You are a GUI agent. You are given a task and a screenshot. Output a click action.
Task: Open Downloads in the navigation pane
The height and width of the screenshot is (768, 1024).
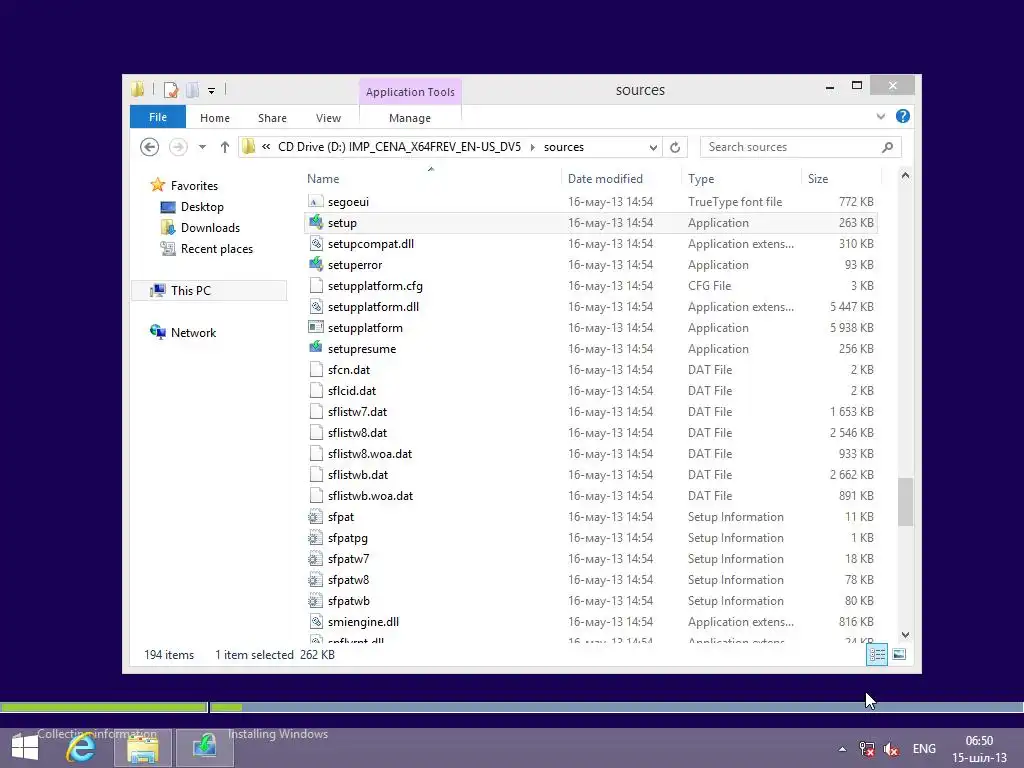[x=210, y=227]
